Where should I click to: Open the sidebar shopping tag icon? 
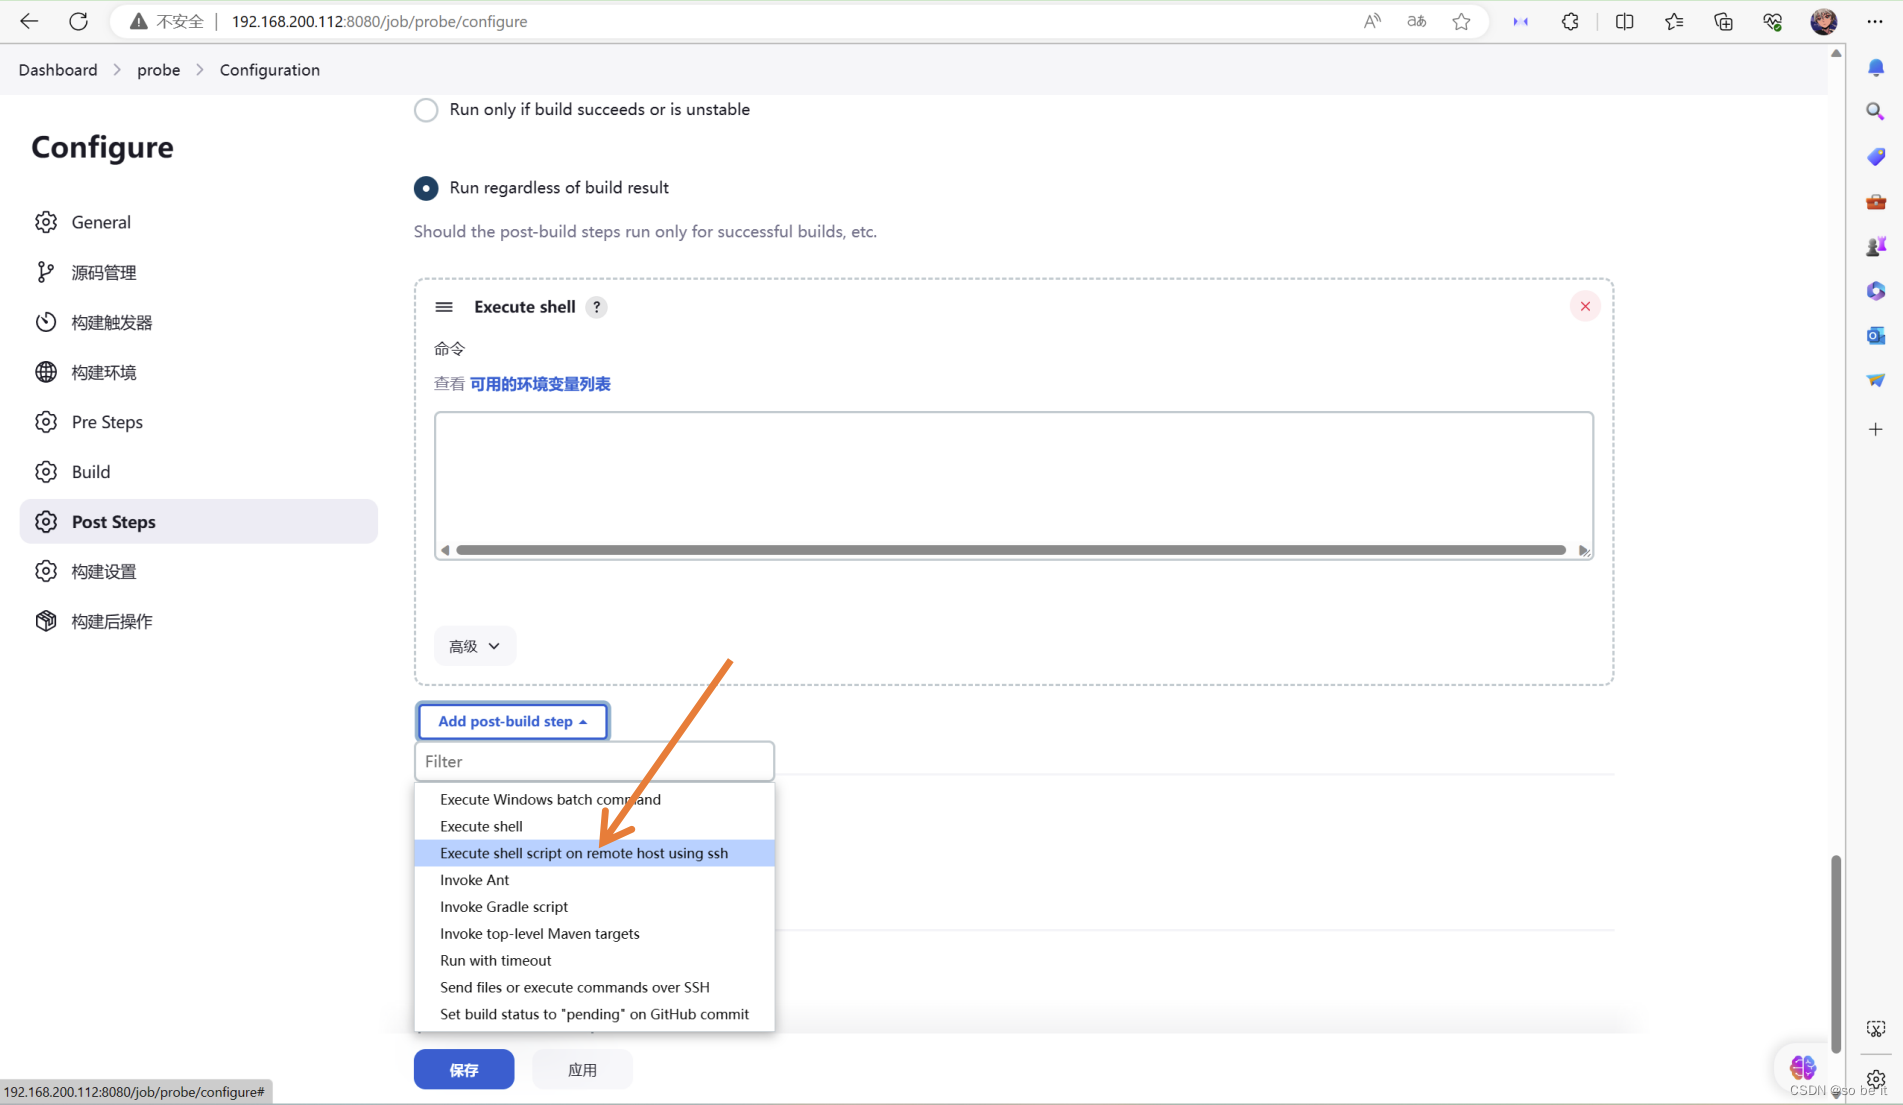1875,157
